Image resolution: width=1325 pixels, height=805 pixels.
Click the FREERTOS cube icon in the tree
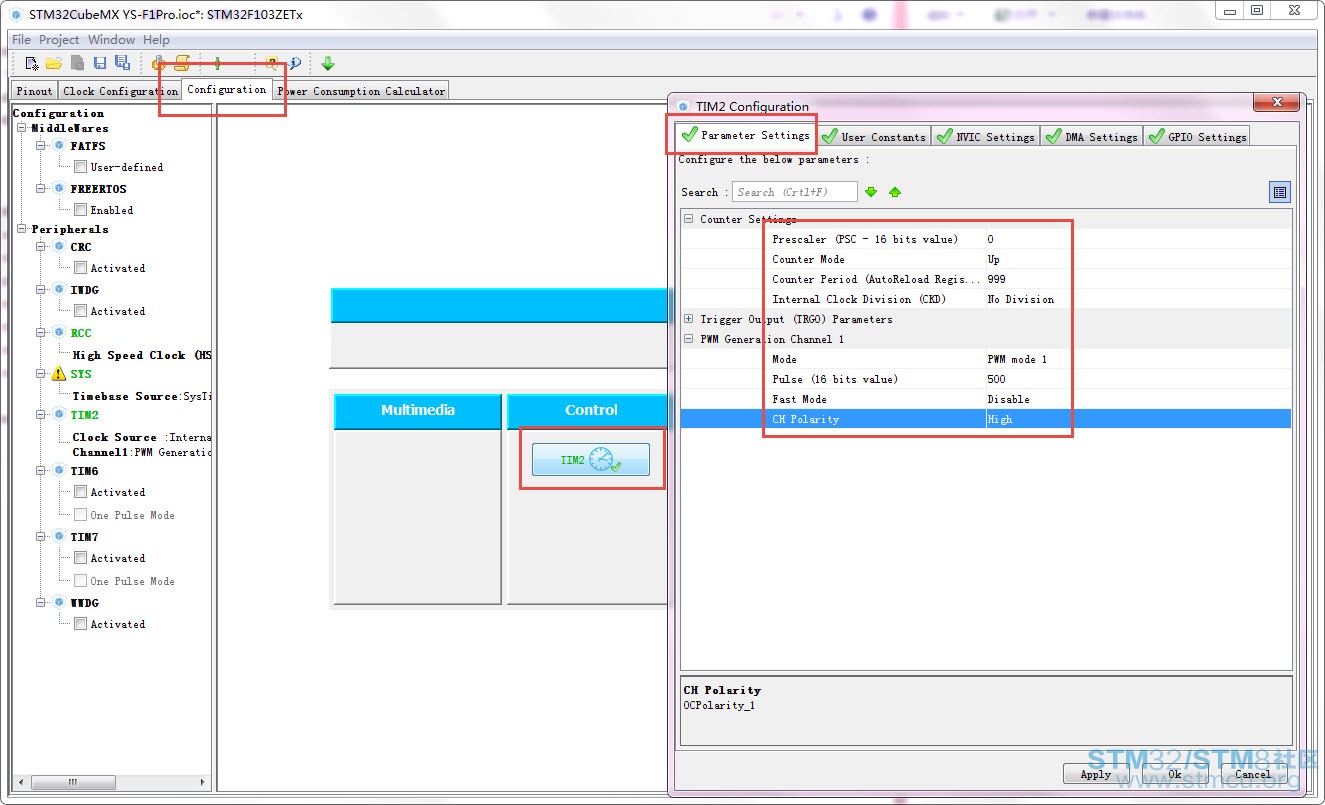click(x=59, y=189)
